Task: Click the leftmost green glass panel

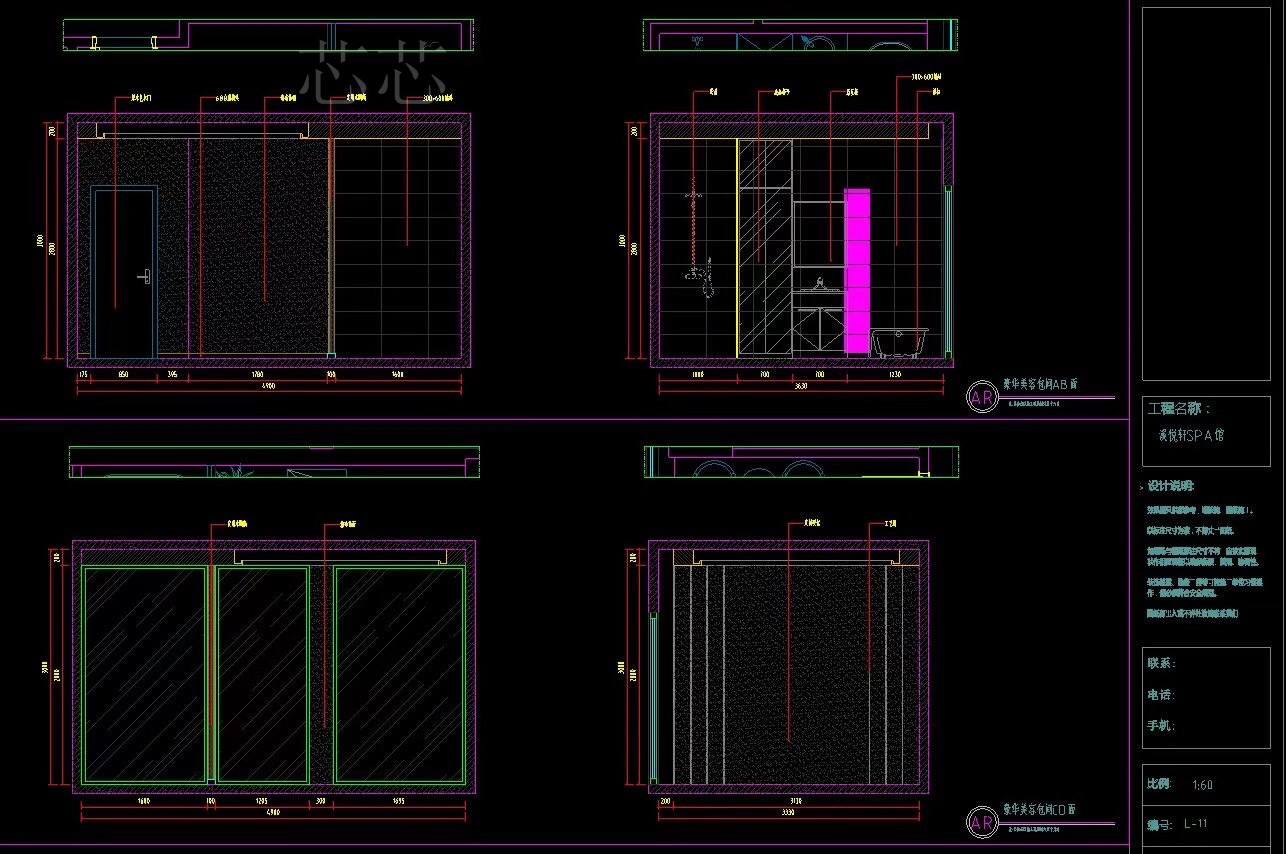Action: pos(145,674)
